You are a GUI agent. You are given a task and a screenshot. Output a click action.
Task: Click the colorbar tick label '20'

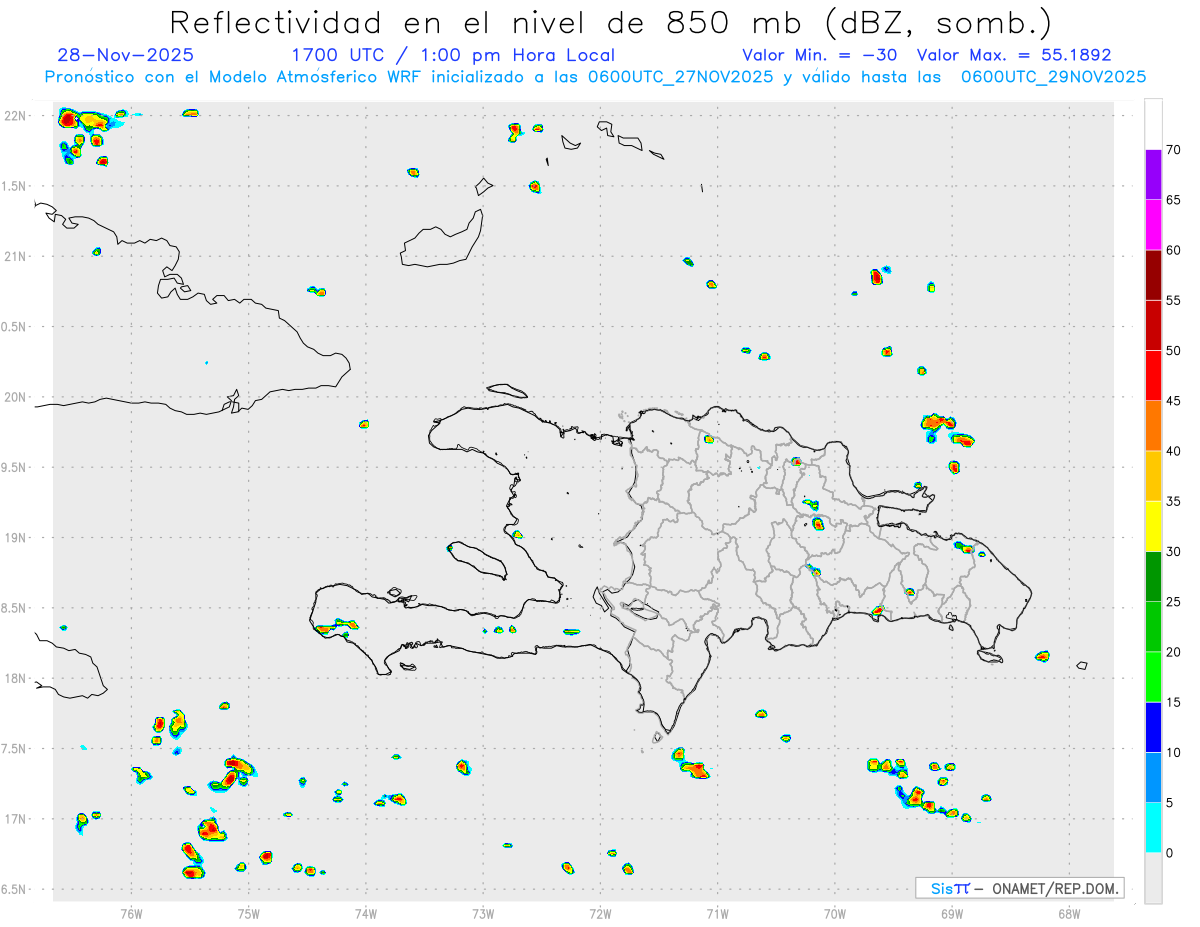point(1174,652)
